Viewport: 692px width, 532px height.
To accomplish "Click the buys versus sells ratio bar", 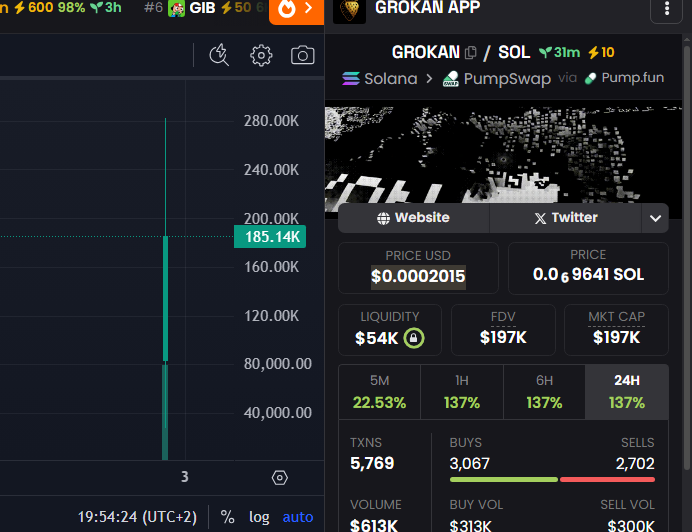I will point(552,479).
